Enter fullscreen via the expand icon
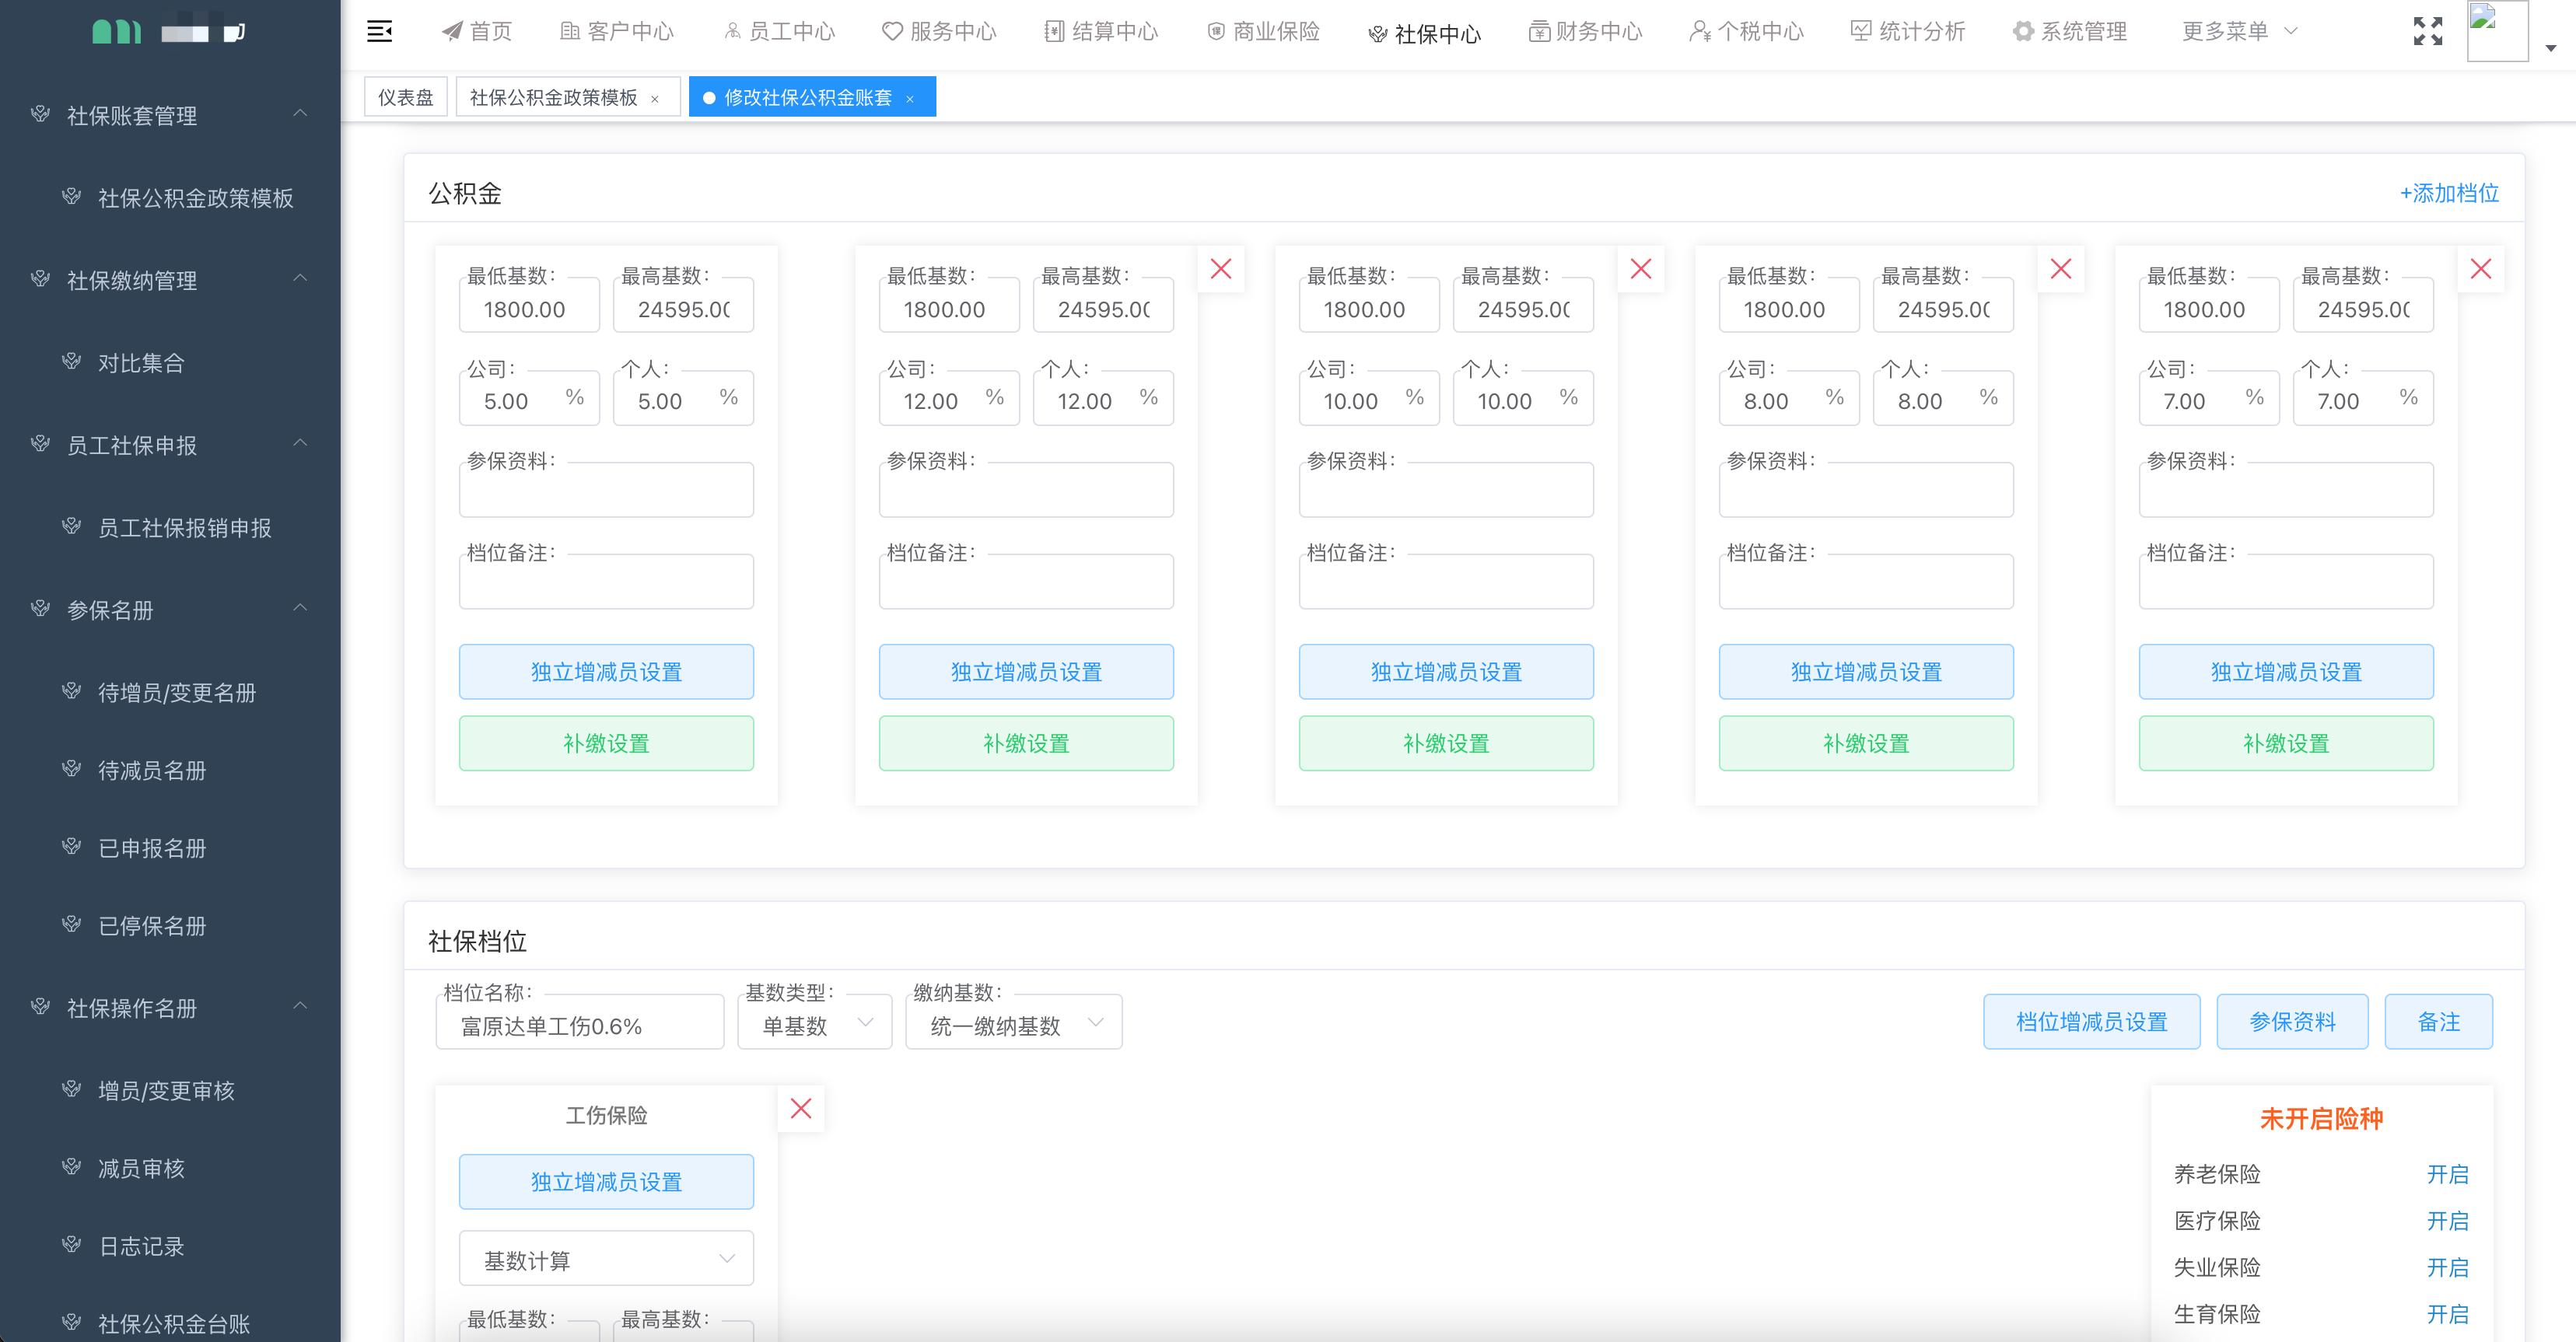 pos(2428,31)
